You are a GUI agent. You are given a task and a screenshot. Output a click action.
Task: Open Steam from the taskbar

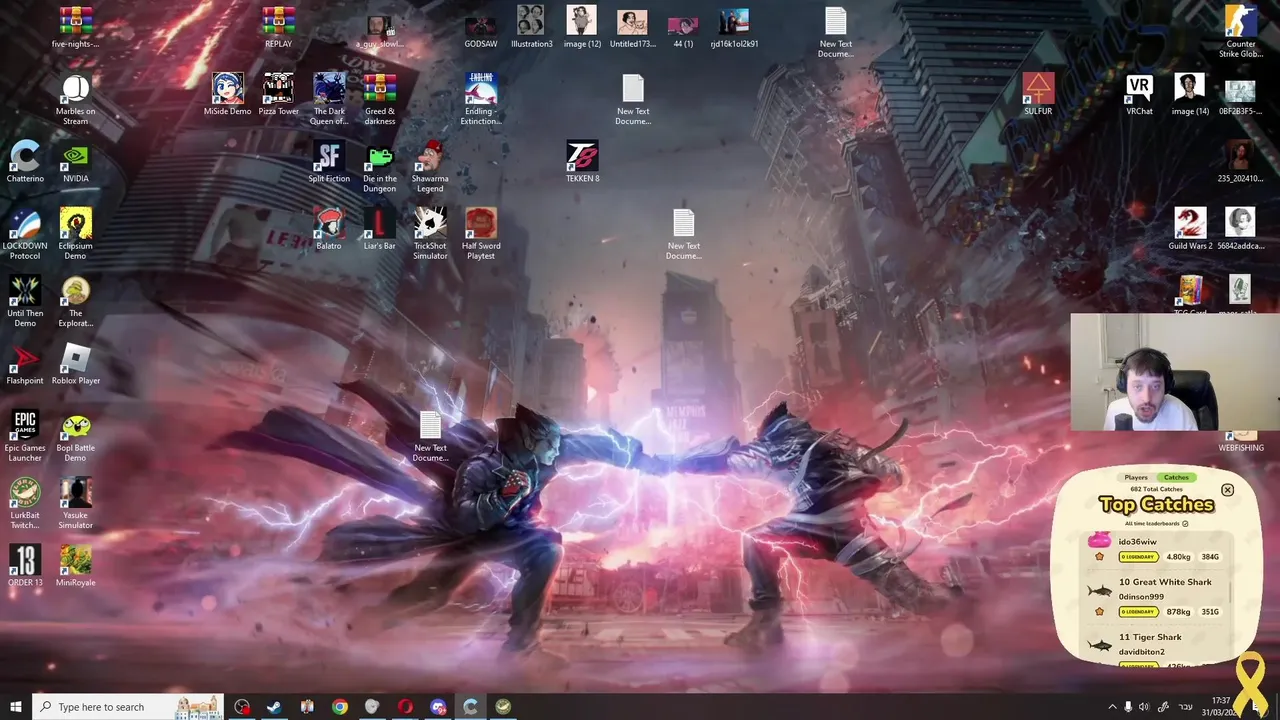coord(274,707)
